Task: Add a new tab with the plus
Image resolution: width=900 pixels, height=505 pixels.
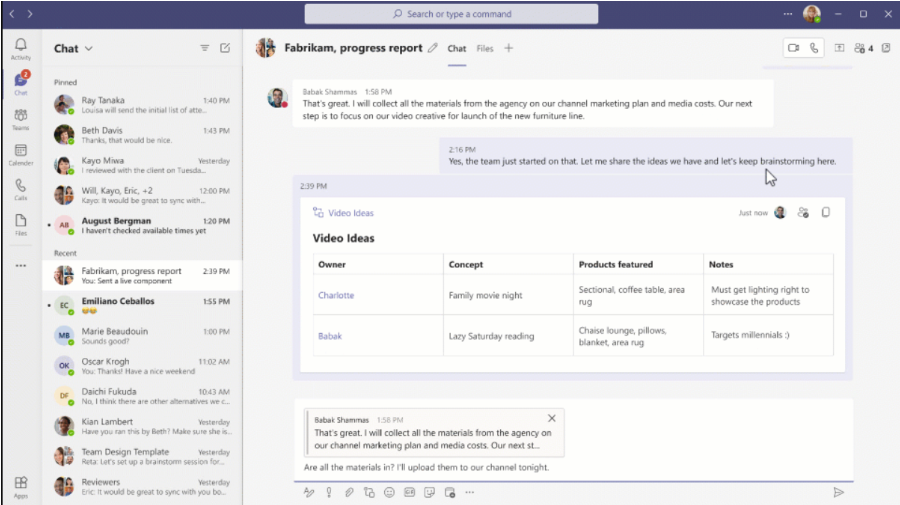Action: (508, 48)
